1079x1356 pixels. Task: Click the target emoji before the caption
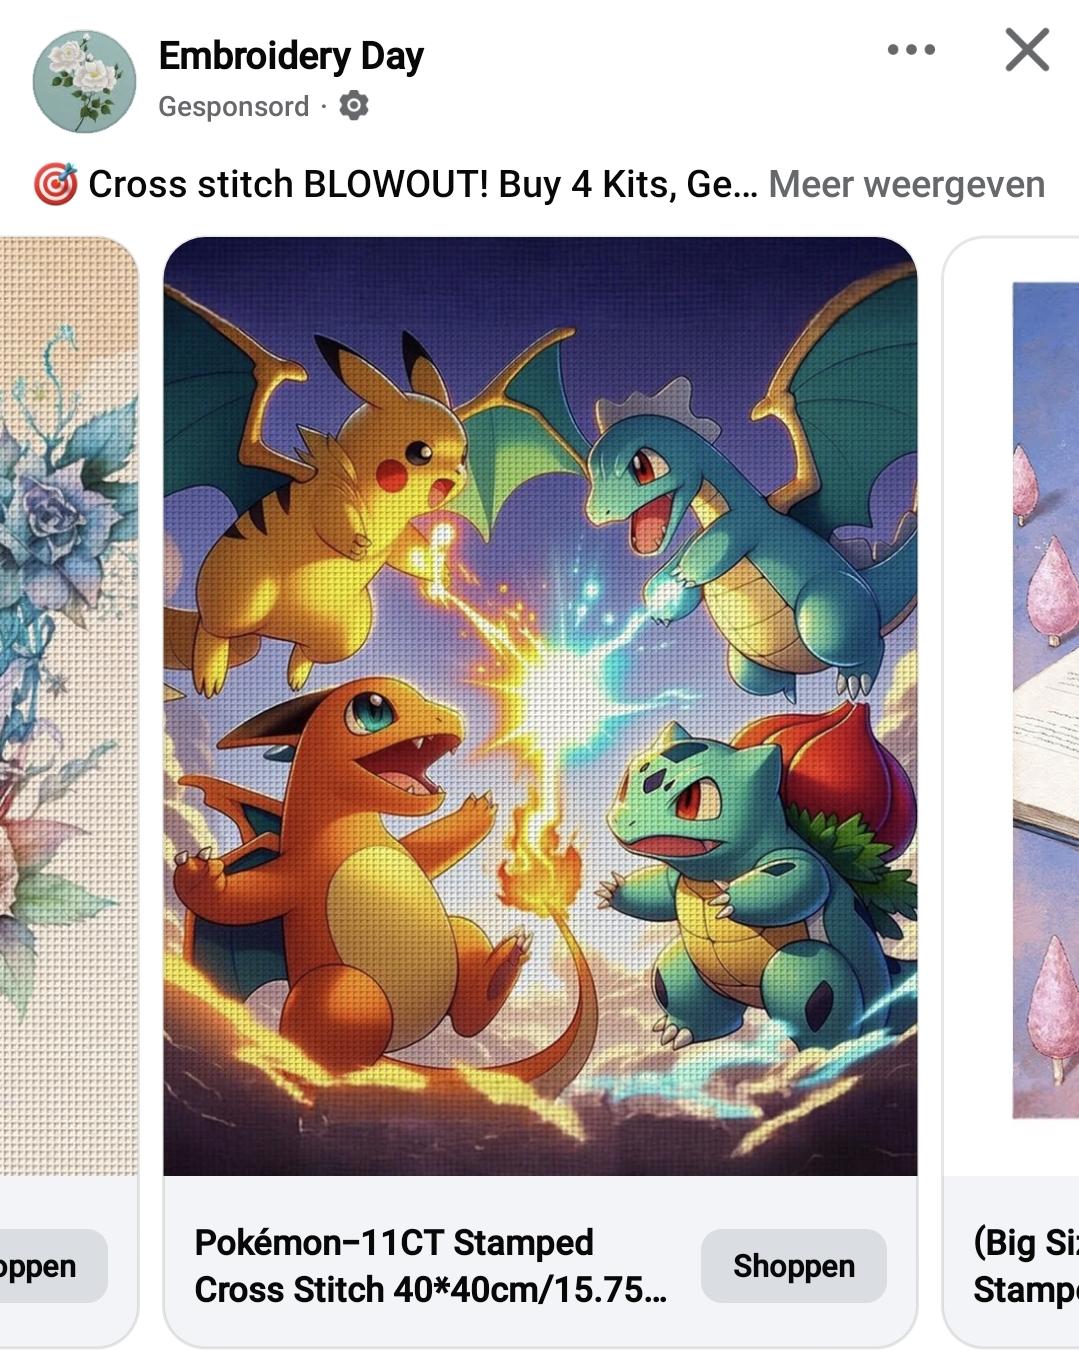tap(54, 185)
